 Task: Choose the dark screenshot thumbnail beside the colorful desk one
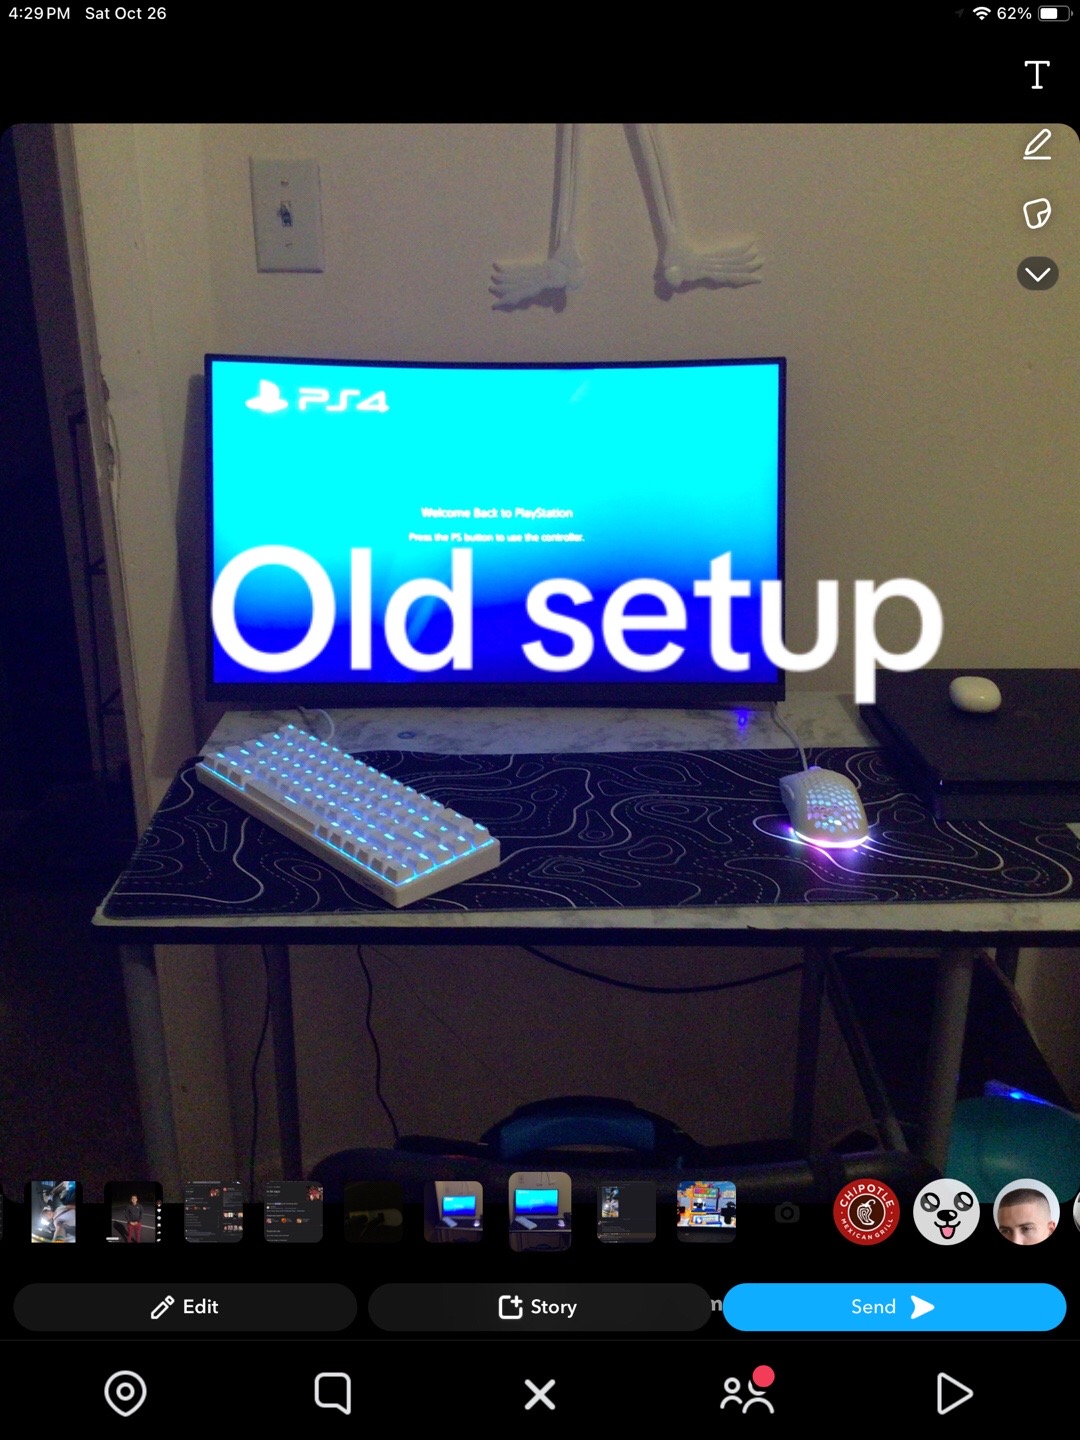(626, 1211)
